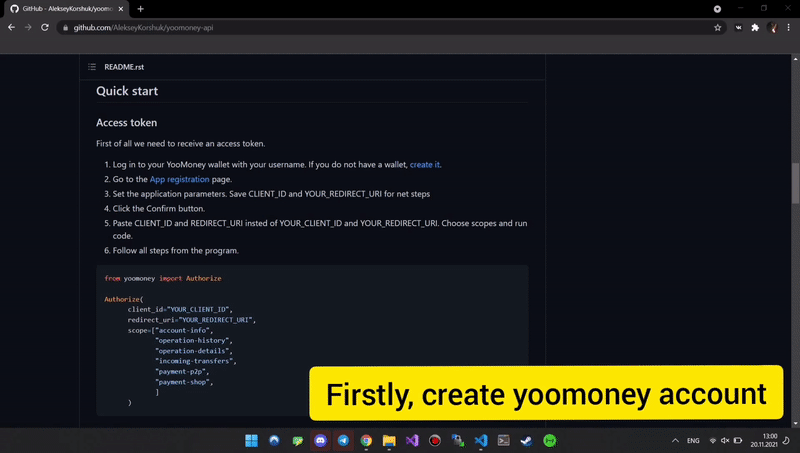Click 'Follow all steps from the program.' text
Image resolution: width=800 pixels, height=453 pixels.
(176, 250)
